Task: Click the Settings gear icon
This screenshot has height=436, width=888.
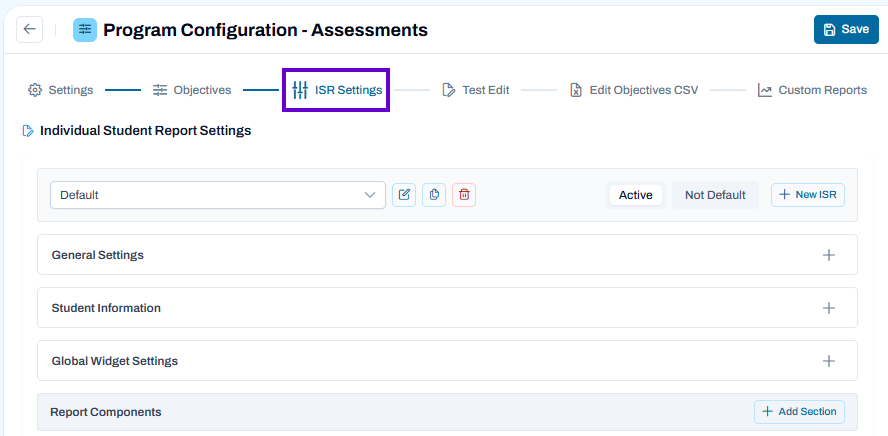Action: [x=35, y=90]
